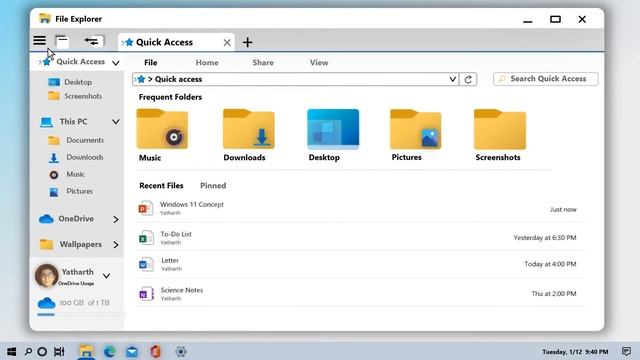Screen dimensions: 640x360
Task: Click the address bar showing Quick access
Action: pos(296,79)
